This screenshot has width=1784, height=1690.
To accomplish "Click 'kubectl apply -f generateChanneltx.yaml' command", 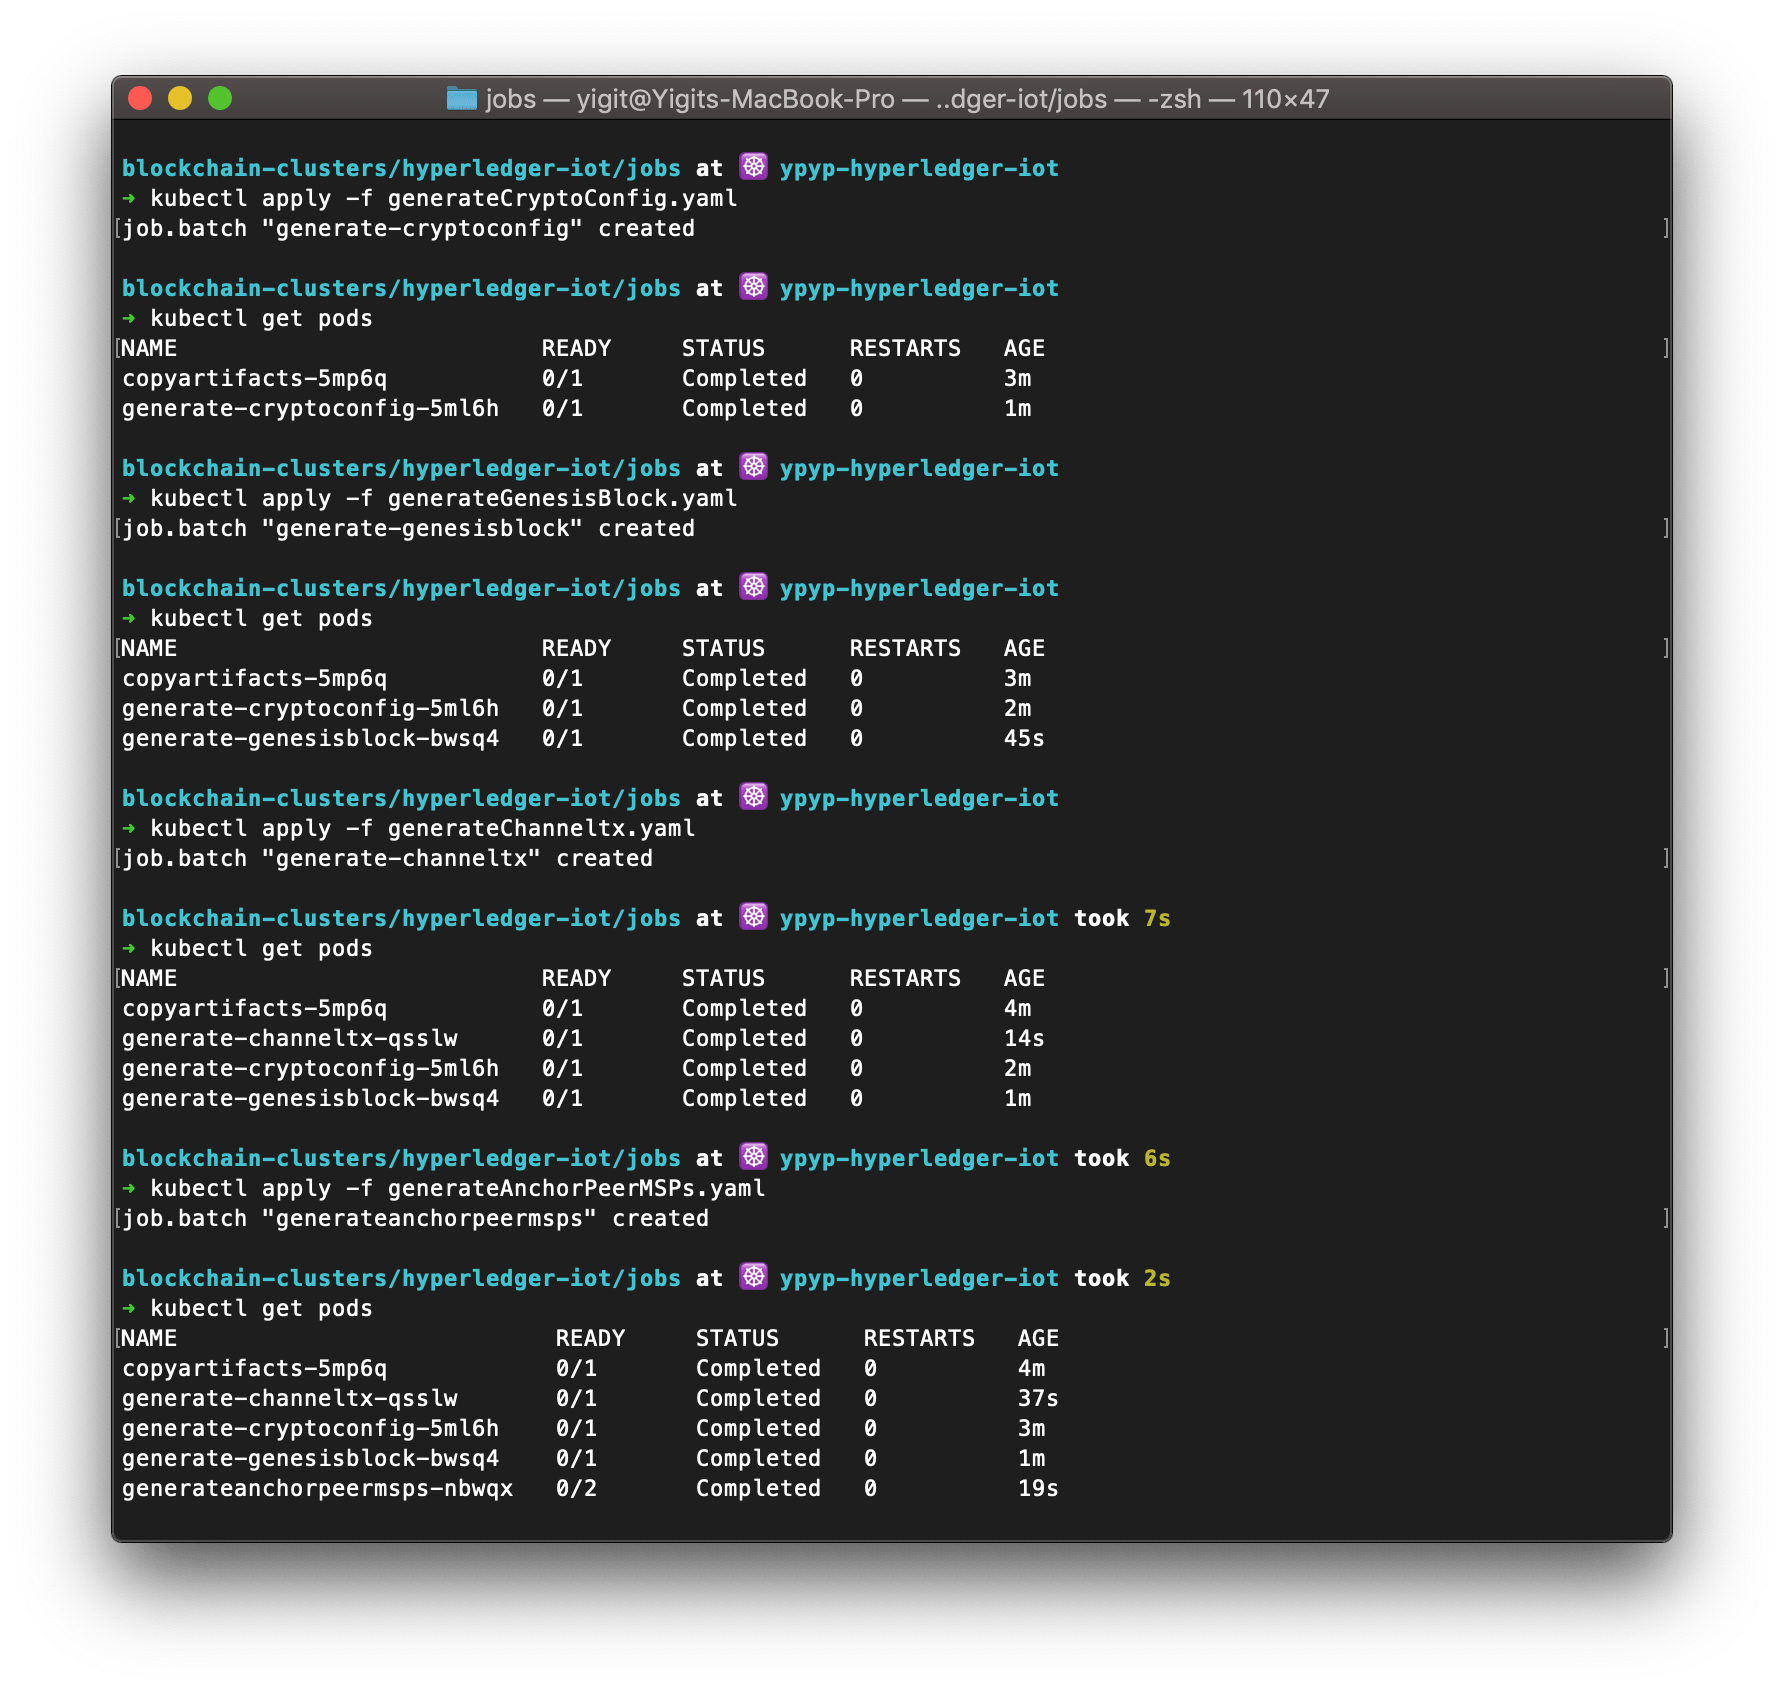I will [x=423, y=828].
